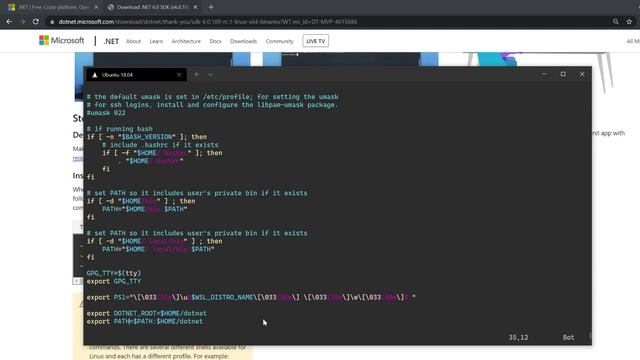Close the Ubuntu 18.04 terminal tab
The height and width of the screenshot is (360, 640).
pyautogui.click(x=179, y=75)
